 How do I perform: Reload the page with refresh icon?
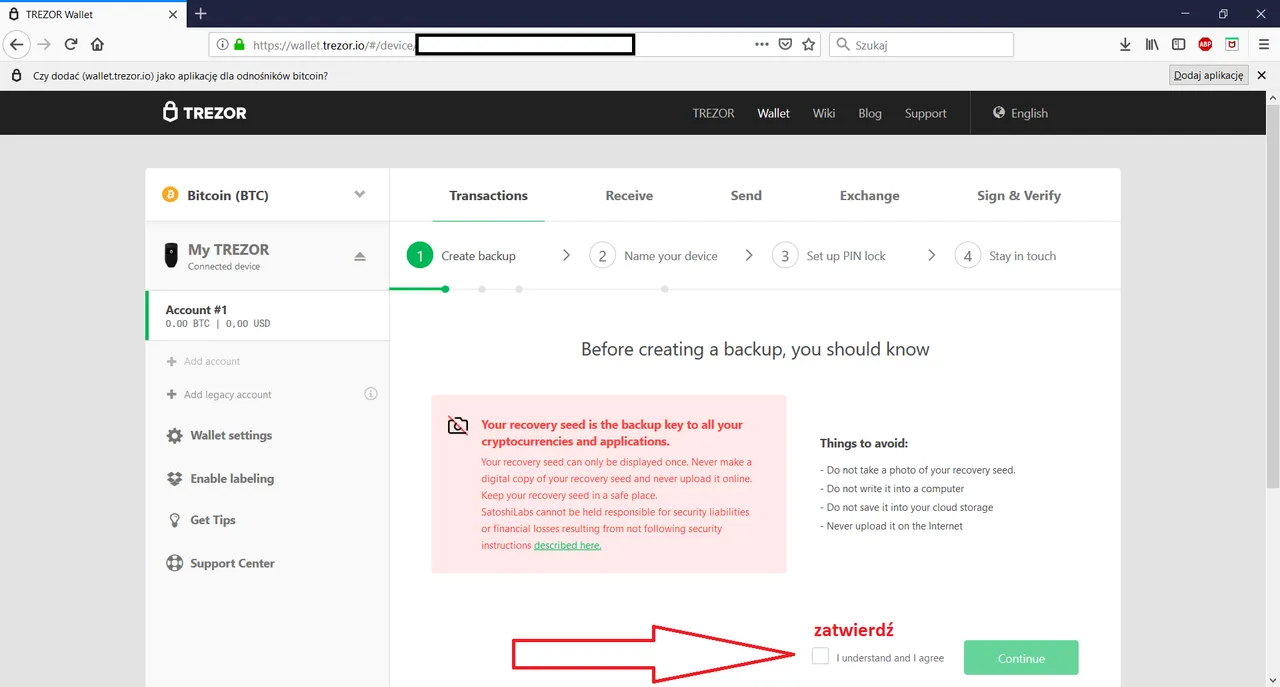click(71, 44)
